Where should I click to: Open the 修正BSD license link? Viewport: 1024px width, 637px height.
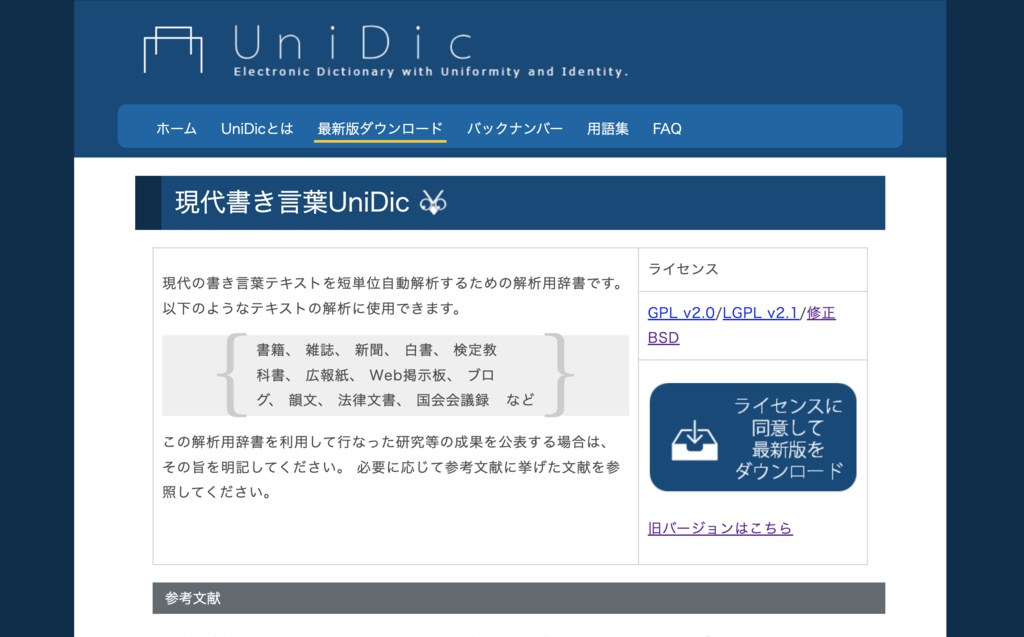click(x=821, y=313)
